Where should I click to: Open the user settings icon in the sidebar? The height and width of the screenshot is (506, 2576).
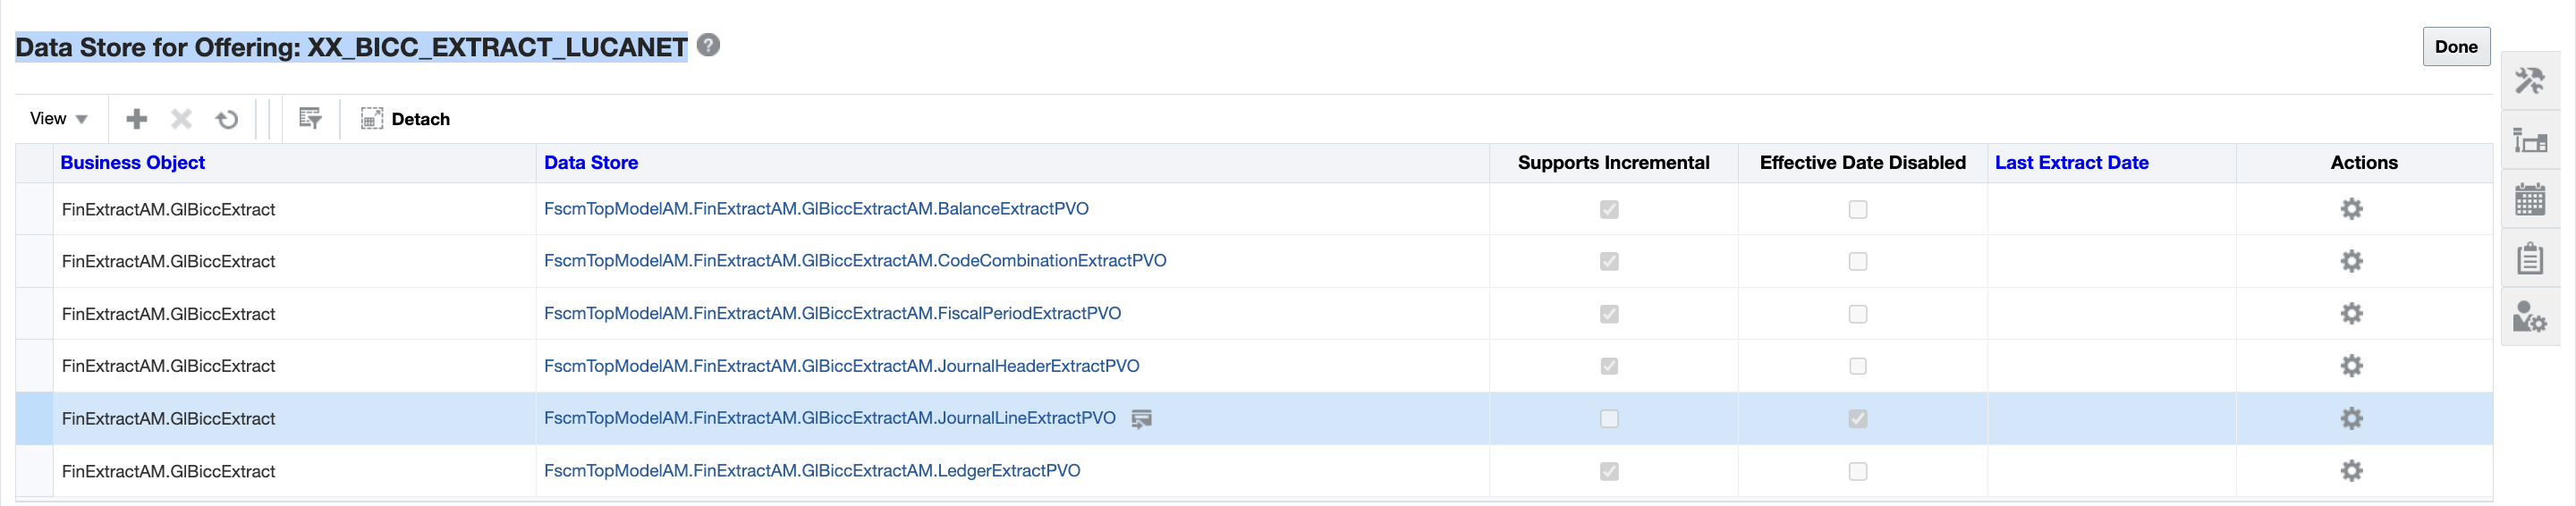click(x=2530, y=317)
